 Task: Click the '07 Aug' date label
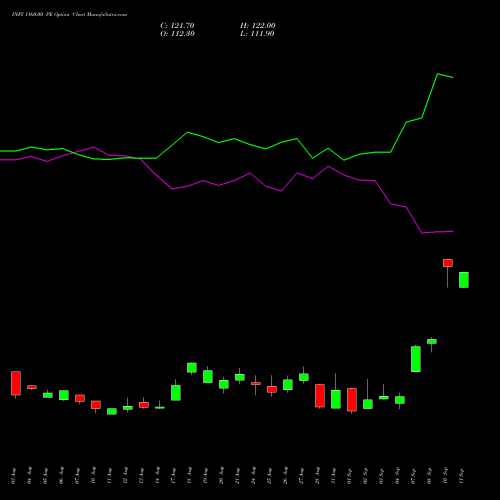78,476
